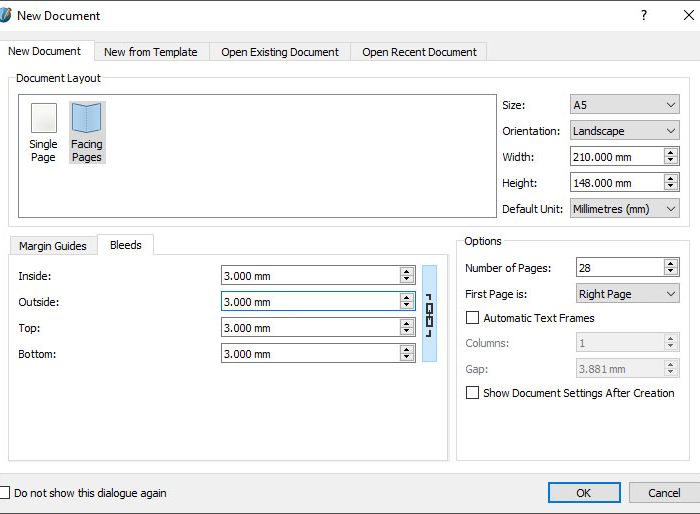Expand the Orientation dropdown set to Landscape
The width and height of the screenshot is (700, 514).
pos(624,131)
